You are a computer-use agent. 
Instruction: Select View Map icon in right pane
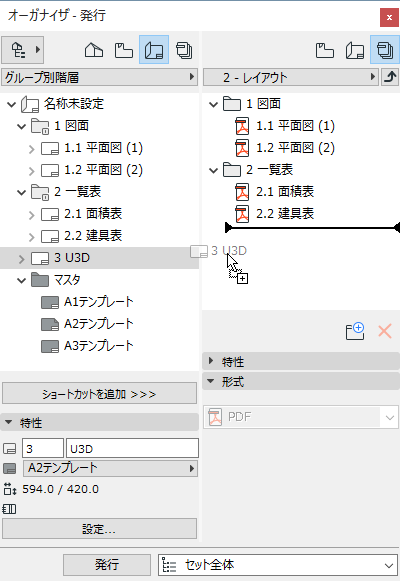[325, 50]
